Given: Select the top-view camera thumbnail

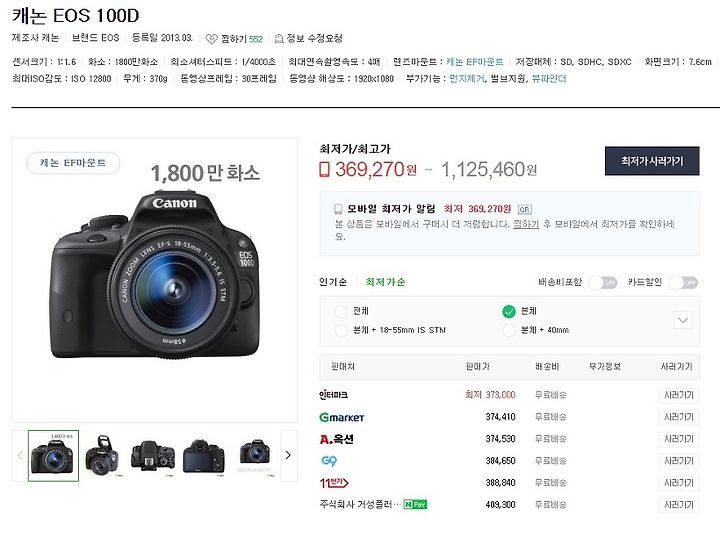Looking at the screenshot, I should (x=152, y=456).
